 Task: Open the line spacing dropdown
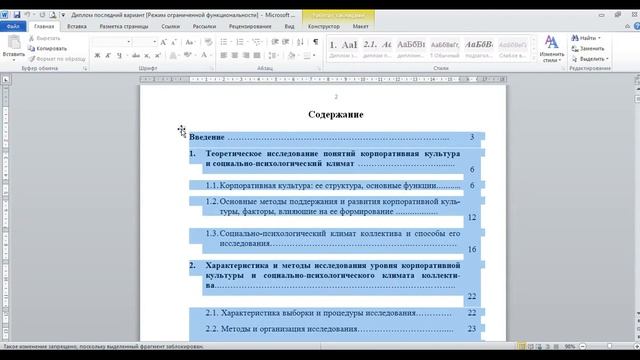[273, 55]
